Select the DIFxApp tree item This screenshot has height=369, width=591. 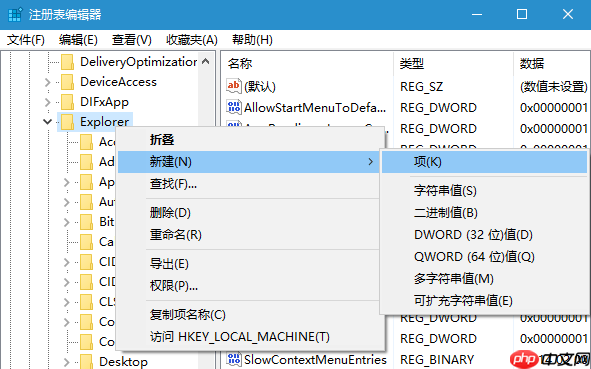click(x=104, y=102)
